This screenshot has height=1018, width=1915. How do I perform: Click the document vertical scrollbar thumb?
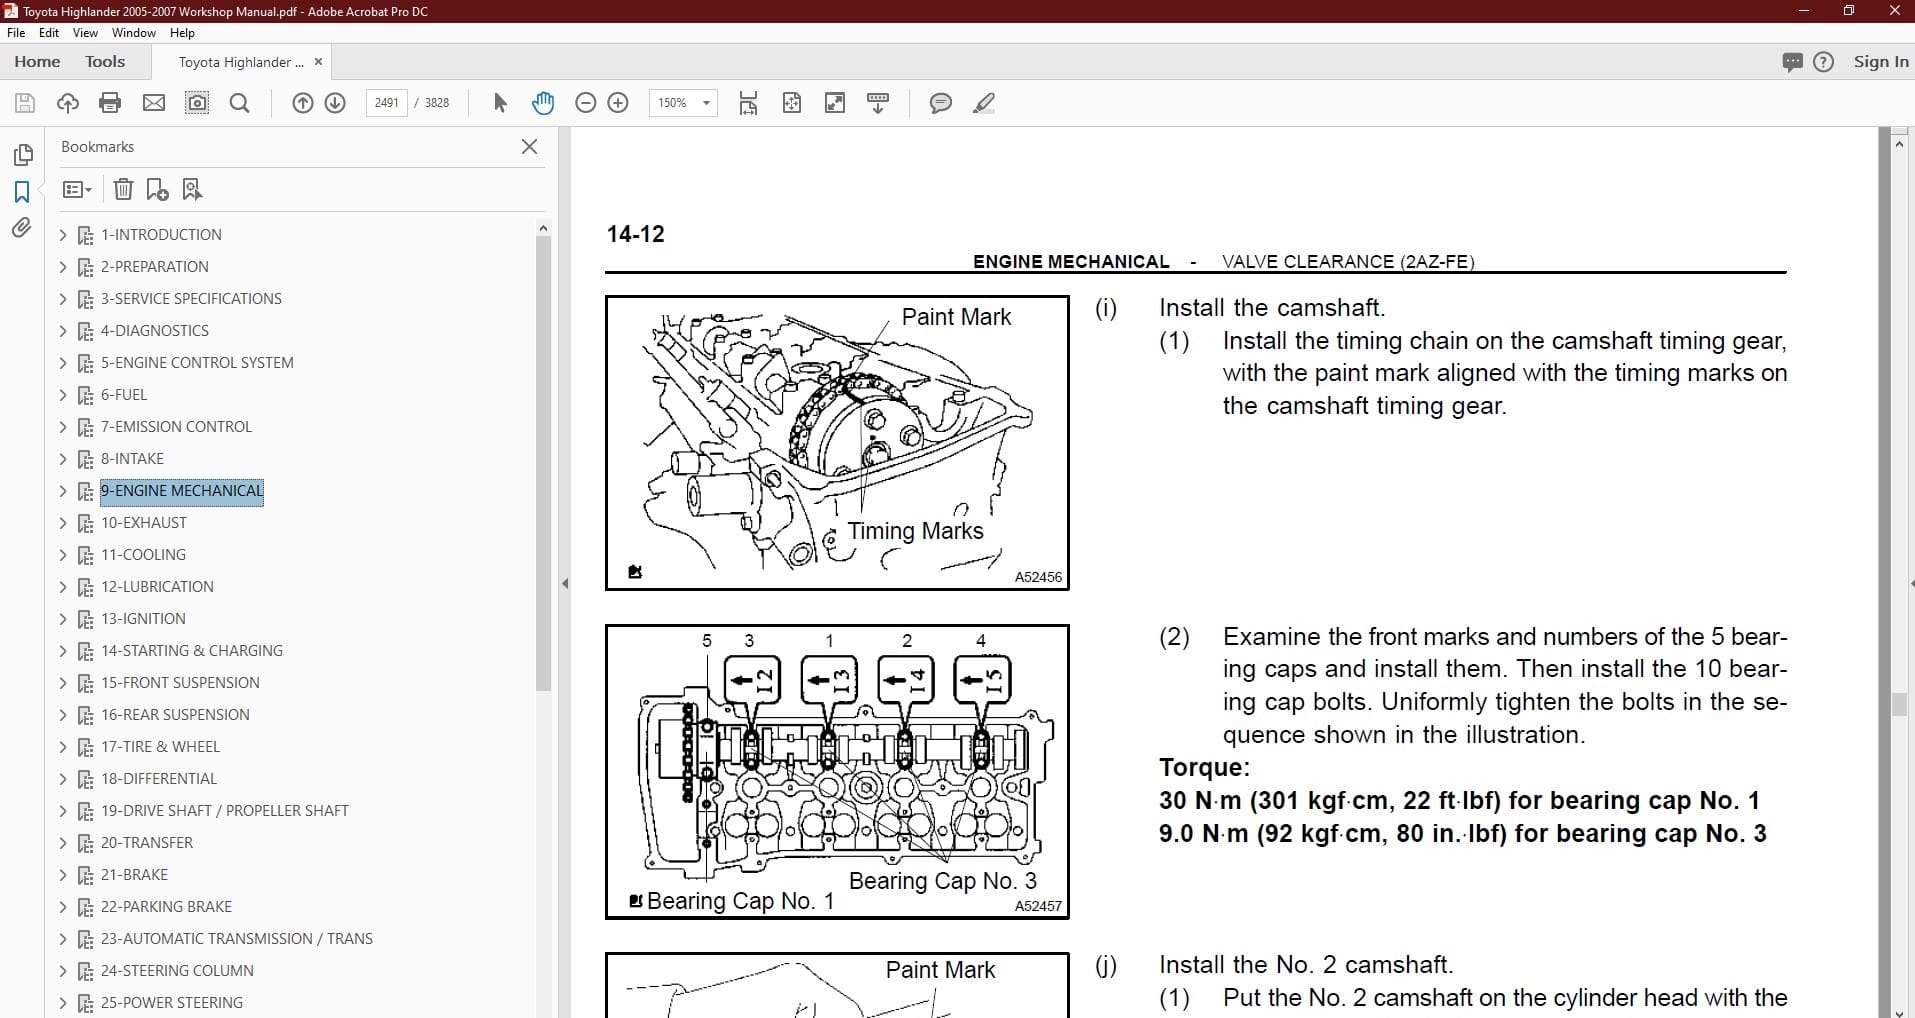(x=1899, y=704)
